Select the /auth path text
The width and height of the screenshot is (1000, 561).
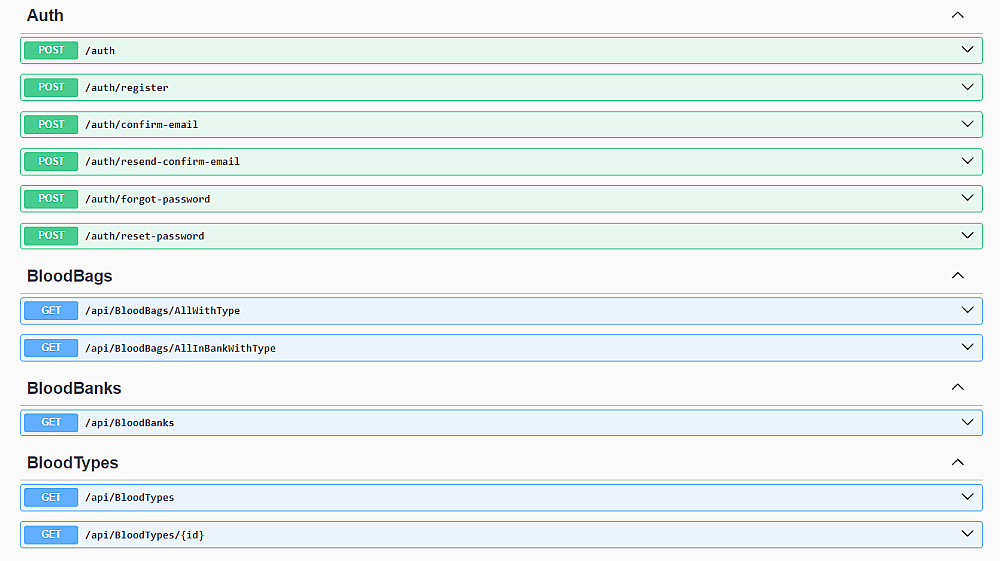tap(100, 51)
